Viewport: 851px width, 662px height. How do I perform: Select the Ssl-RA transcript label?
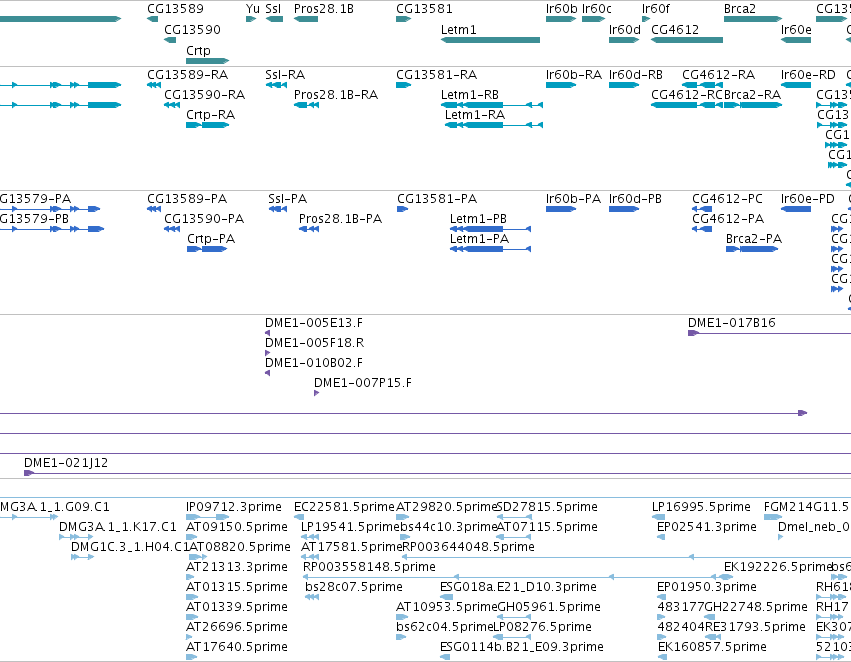(285, 75)
